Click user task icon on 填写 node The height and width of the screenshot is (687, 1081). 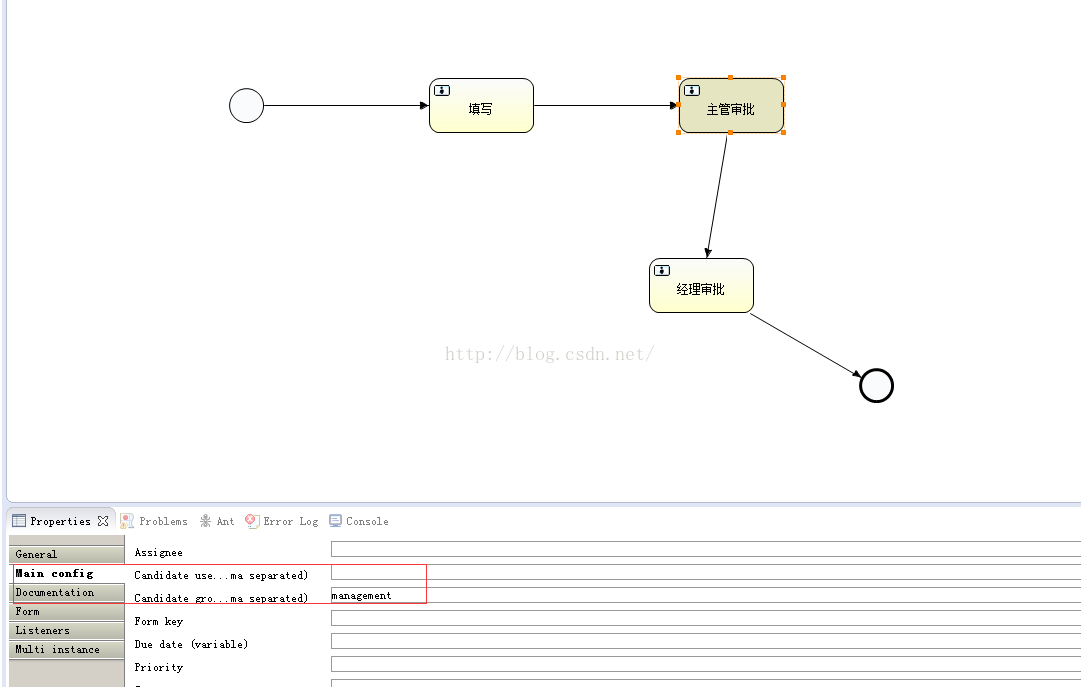click(x=442, y=90)
